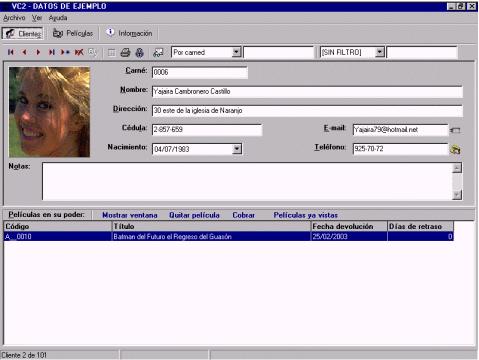This screenshot has height=360, width=479.
Task: Click the client photo thumbnail
Action: (x=49, y=112)
